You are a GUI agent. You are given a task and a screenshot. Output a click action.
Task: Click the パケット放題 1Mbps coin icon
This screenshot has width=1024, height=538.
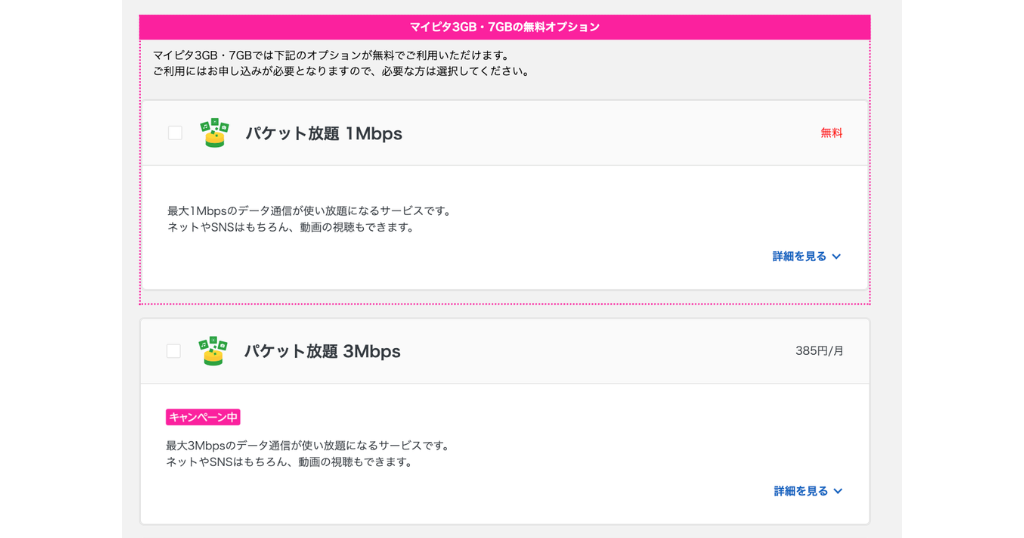point(214,133)
